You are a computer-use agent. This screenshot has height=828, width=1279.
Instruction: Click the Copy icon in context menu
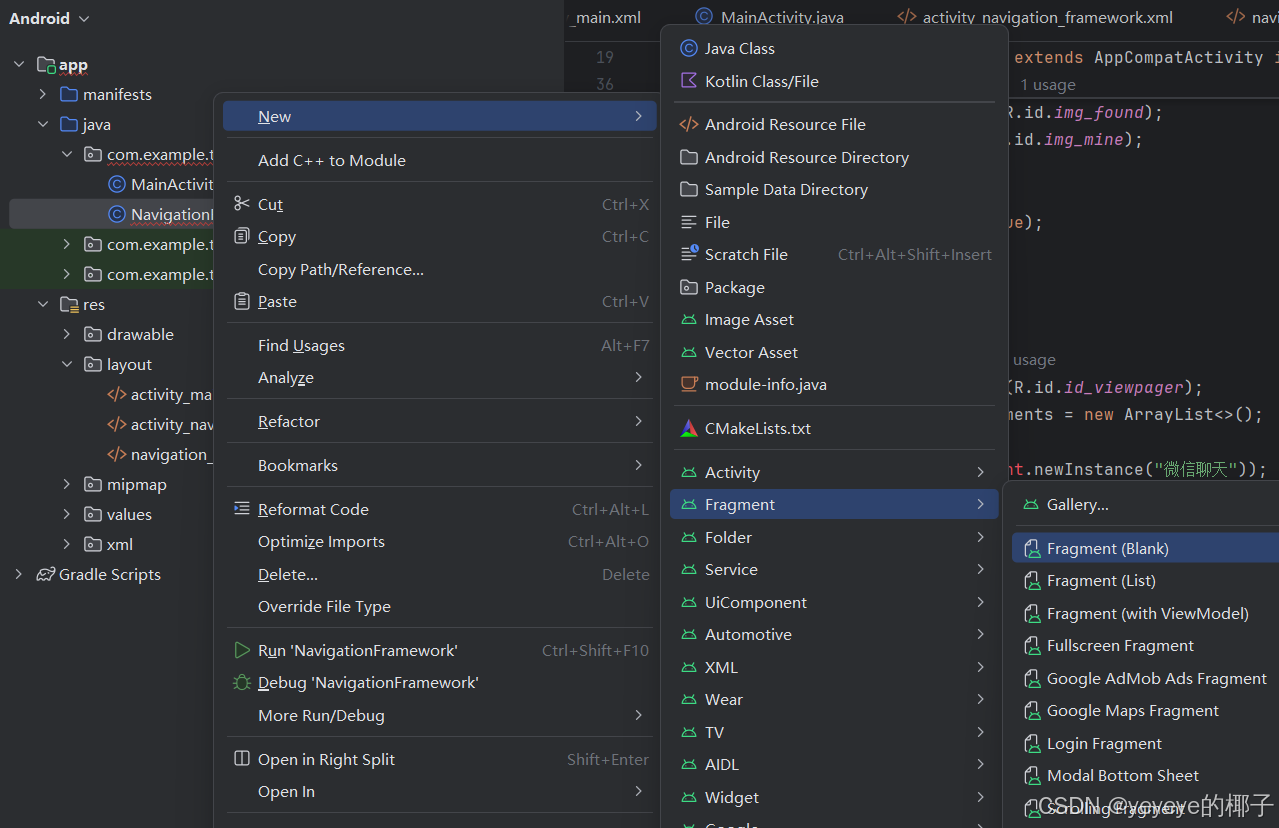241,236
